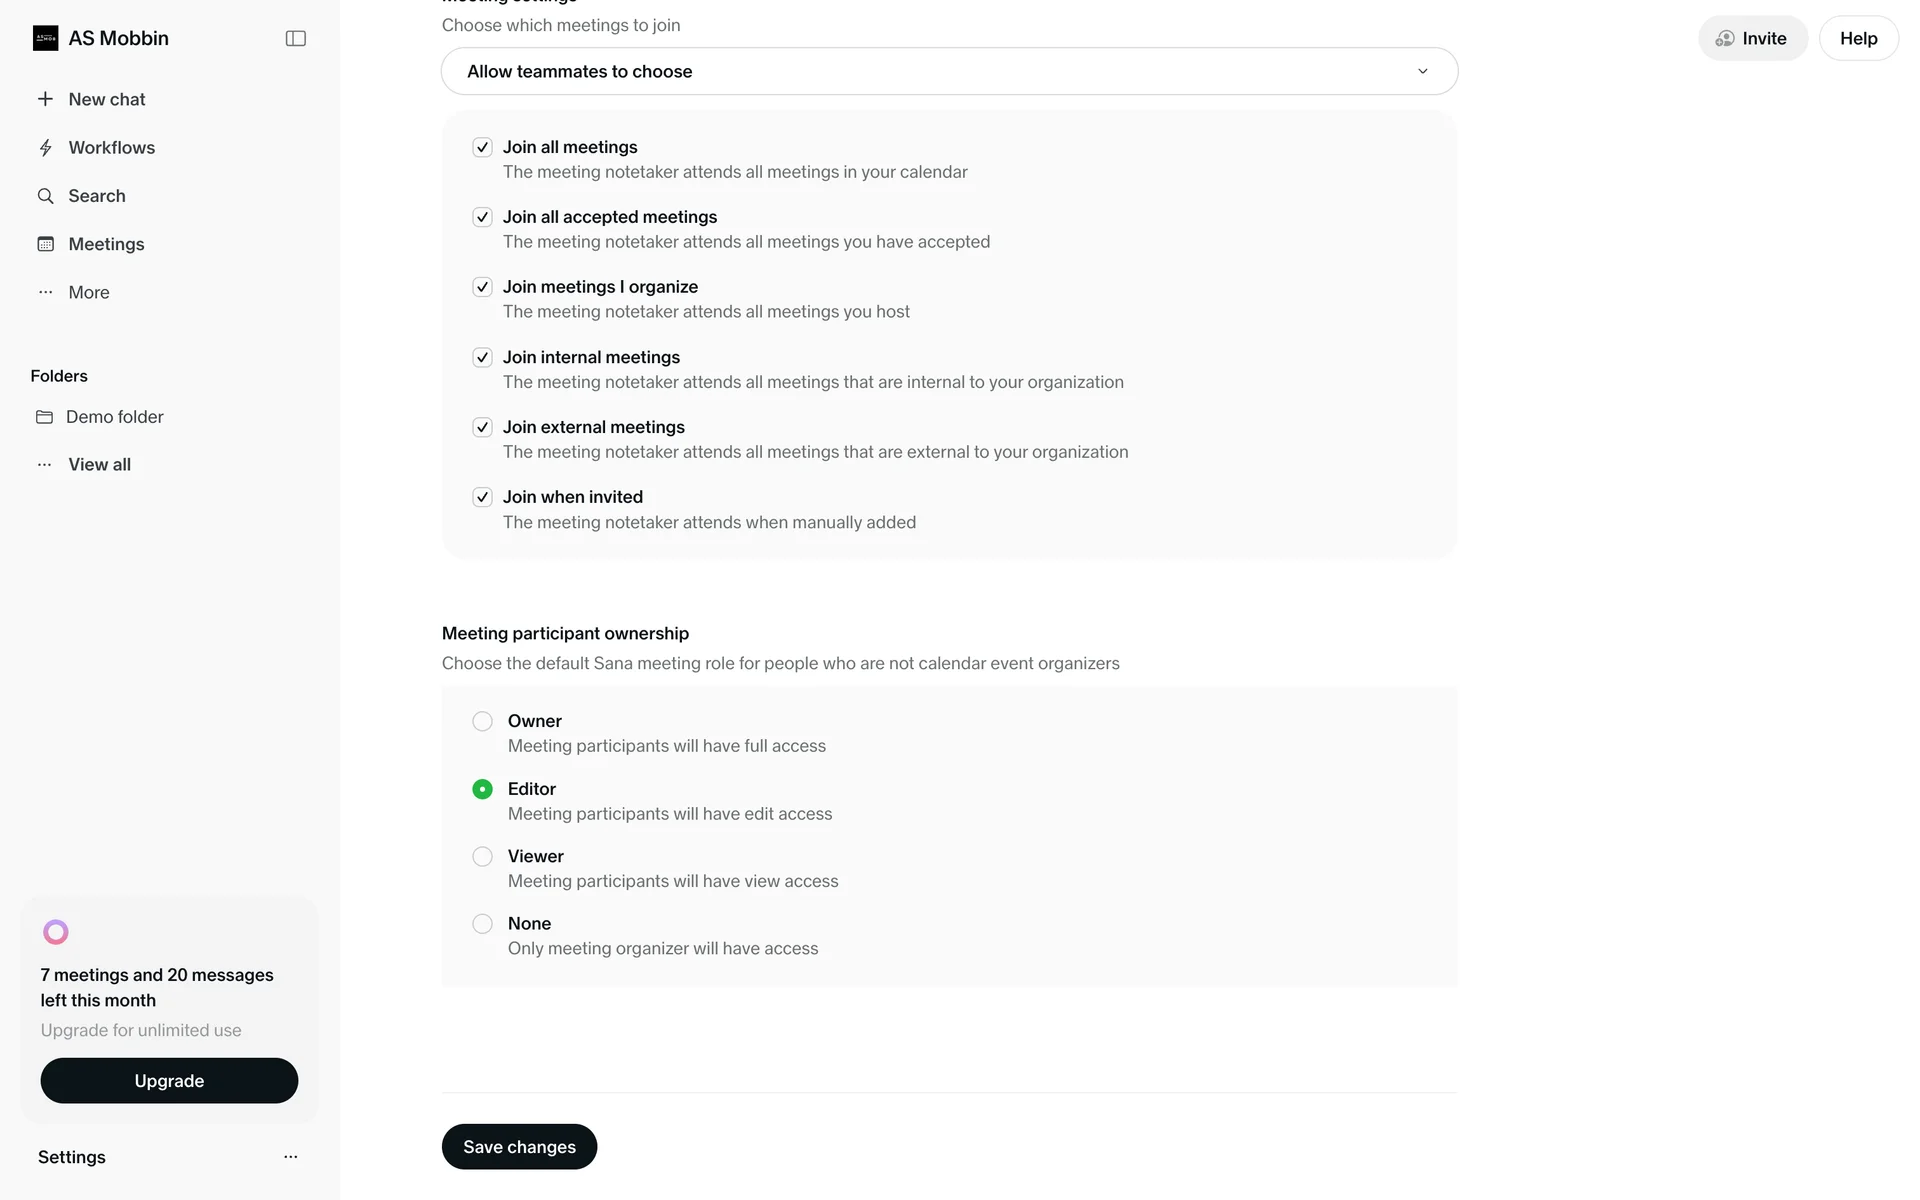The width and height of the screenshot is (1920, 1200).
Task: Open Workflows via lightning bolt icon
Action: pyautogui.click(x=45, y=148)
